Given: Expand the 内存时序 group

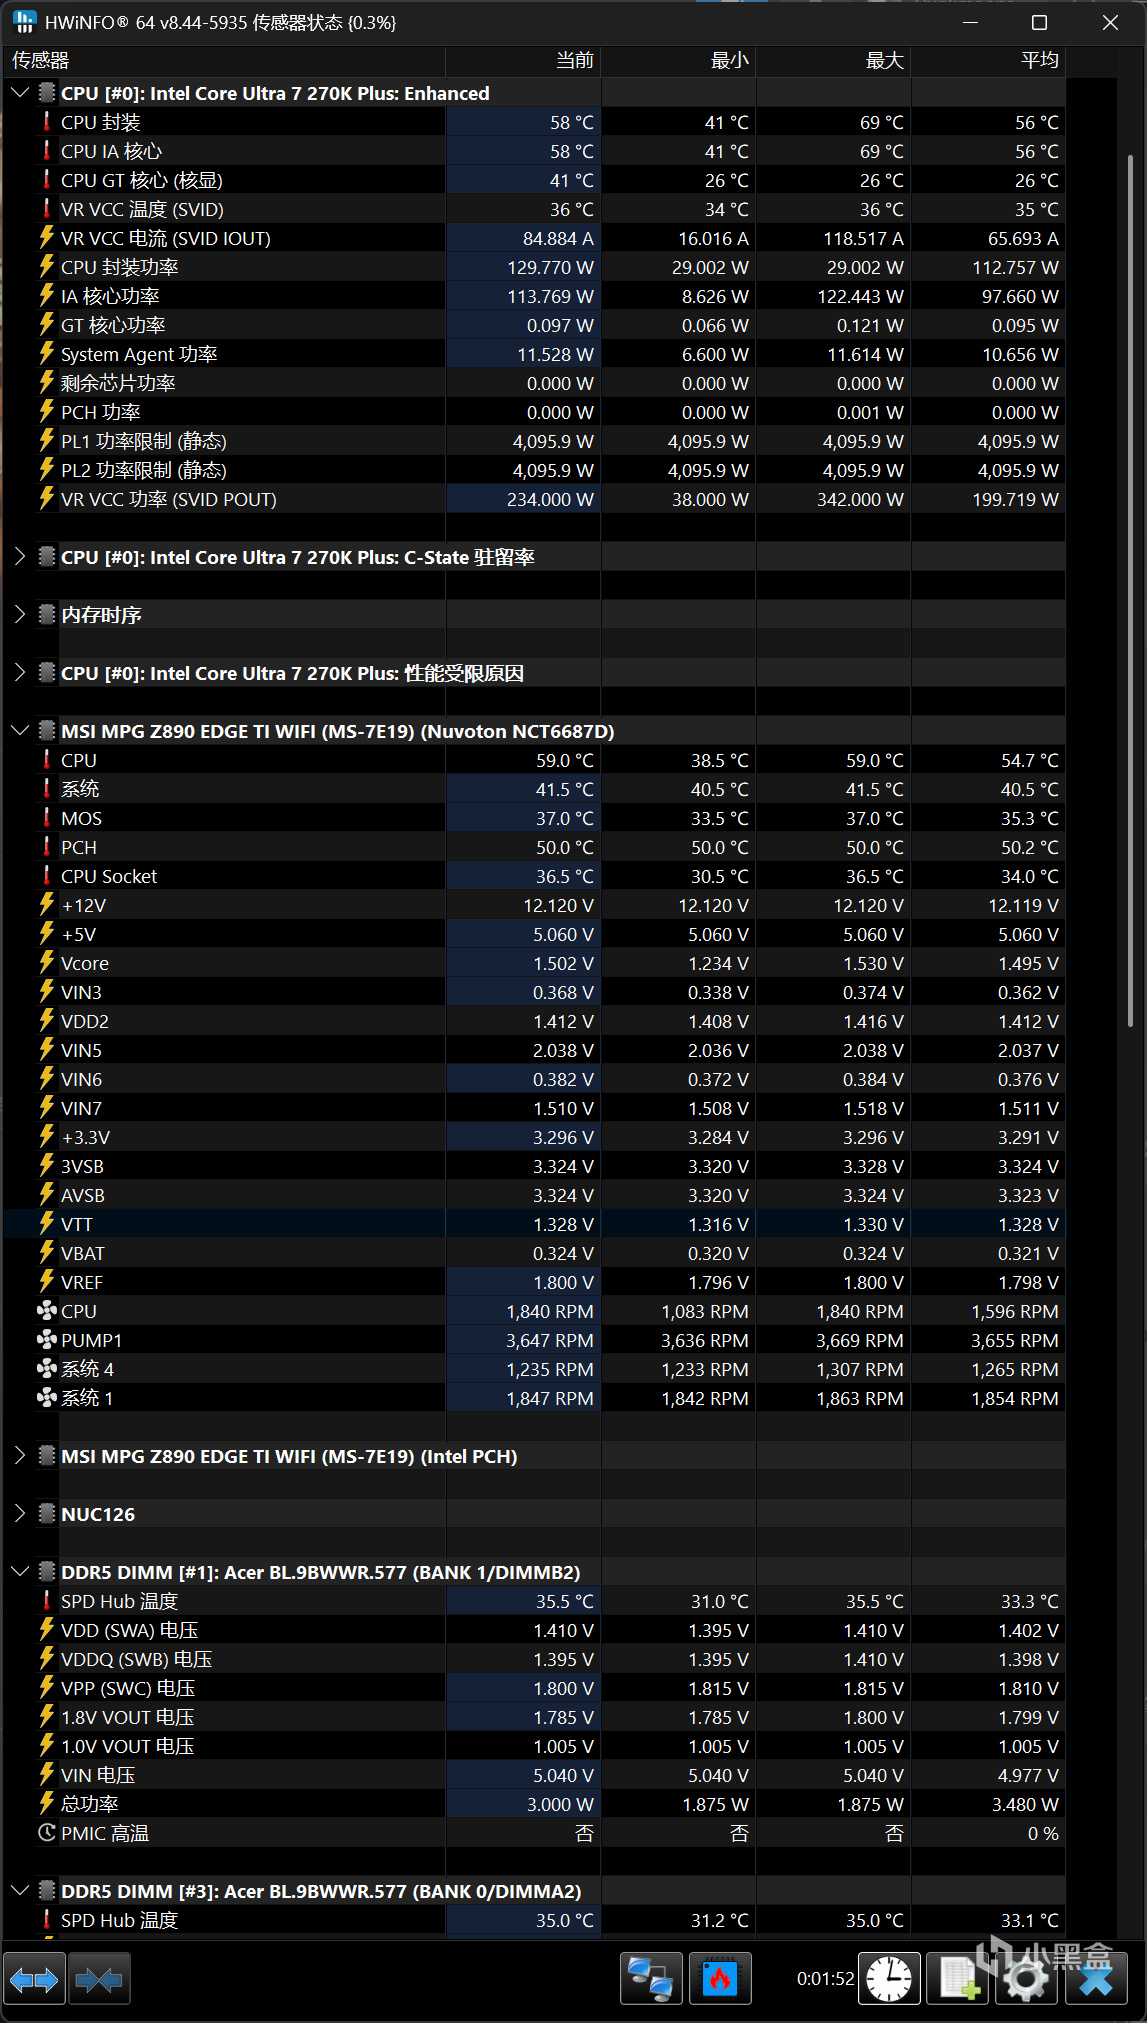Looking at the screenshot, I should pyautogui.click(x=19, y=615).
